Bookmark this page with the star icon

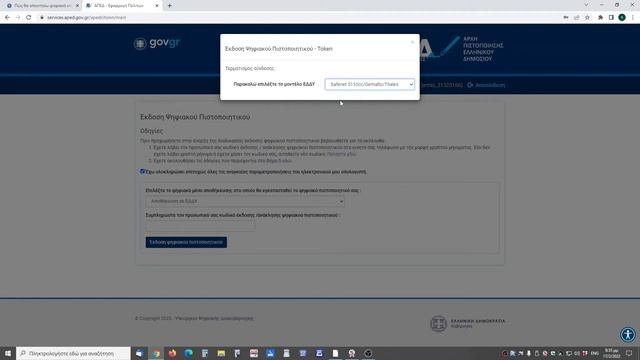tap(587, 18)
